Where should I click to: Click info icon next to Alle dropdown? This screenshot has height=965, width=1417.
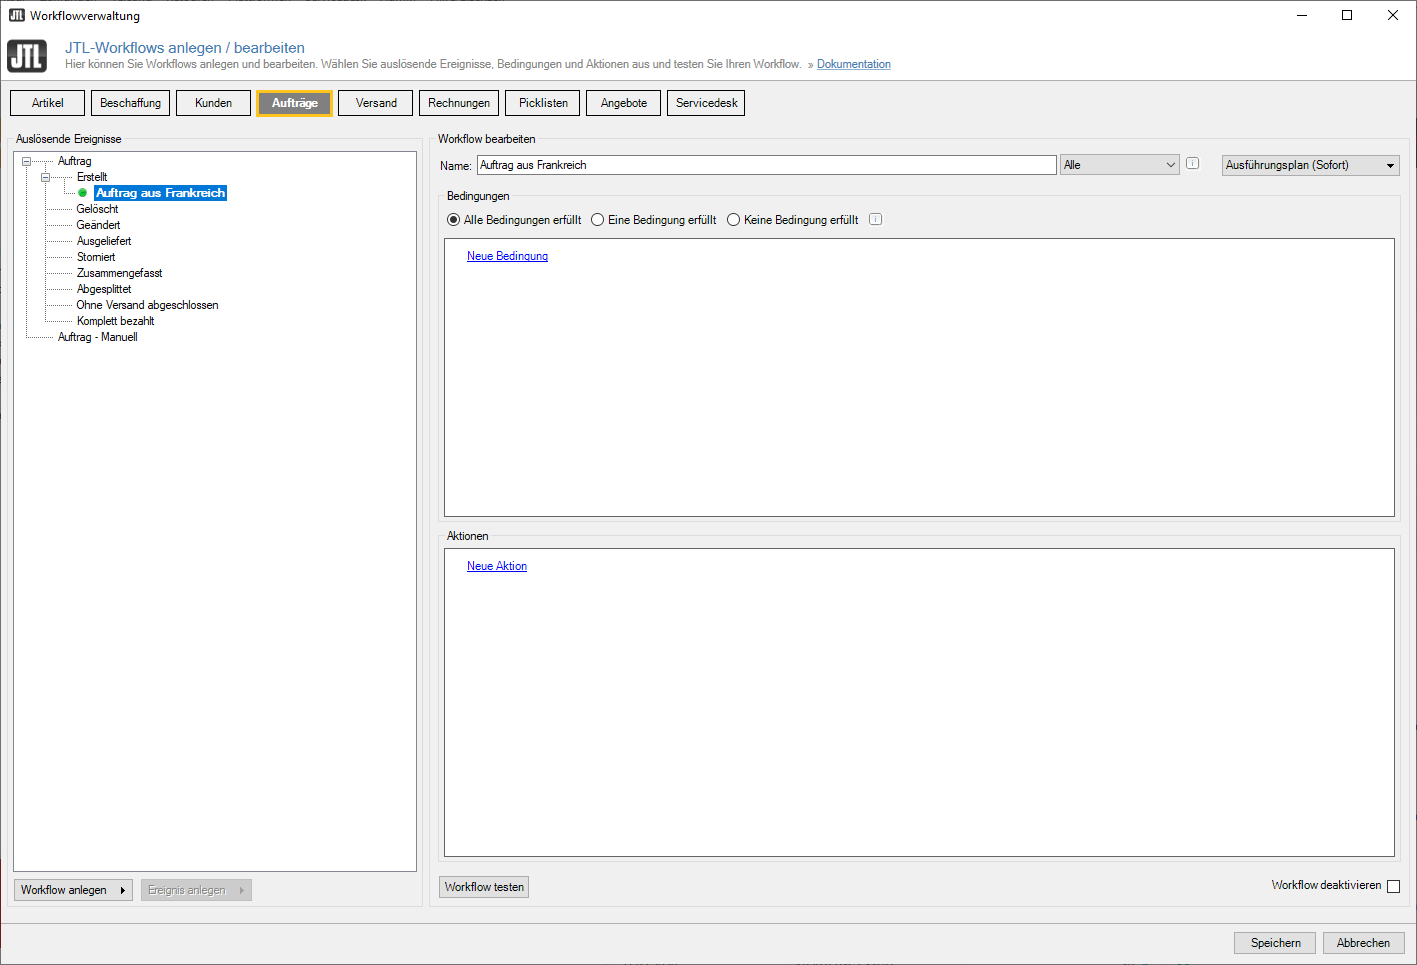pos(1192,163)
